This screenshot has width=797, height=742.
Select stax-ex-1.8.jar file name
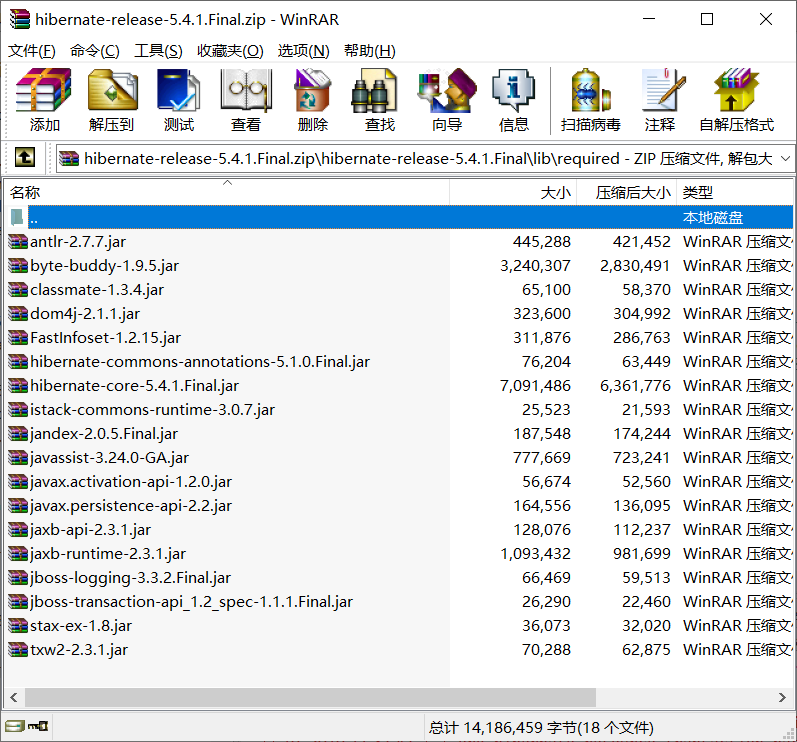point(81,626)
